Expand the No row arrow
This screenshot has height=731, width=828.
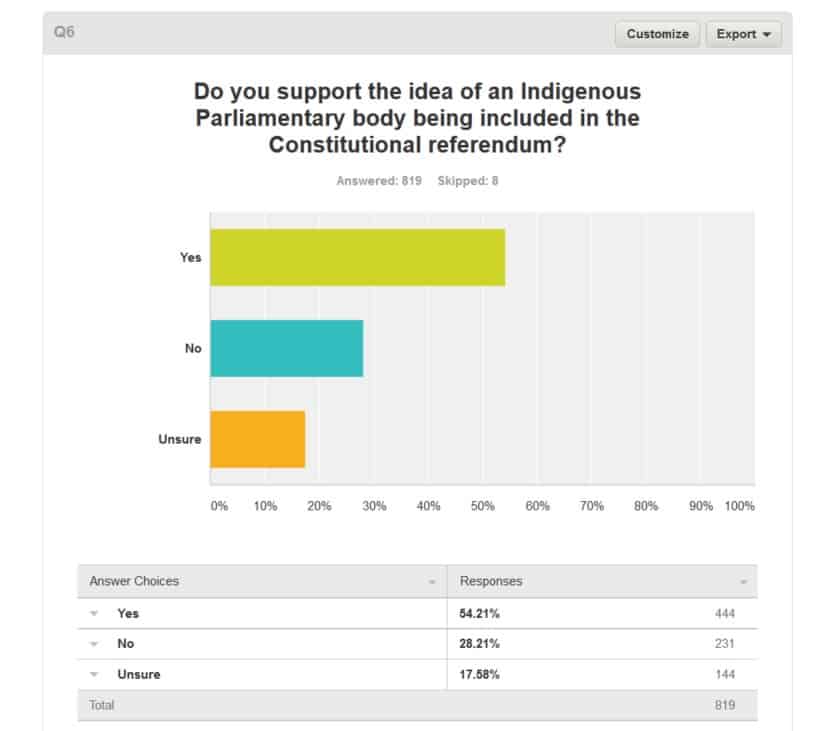point(94,644)
